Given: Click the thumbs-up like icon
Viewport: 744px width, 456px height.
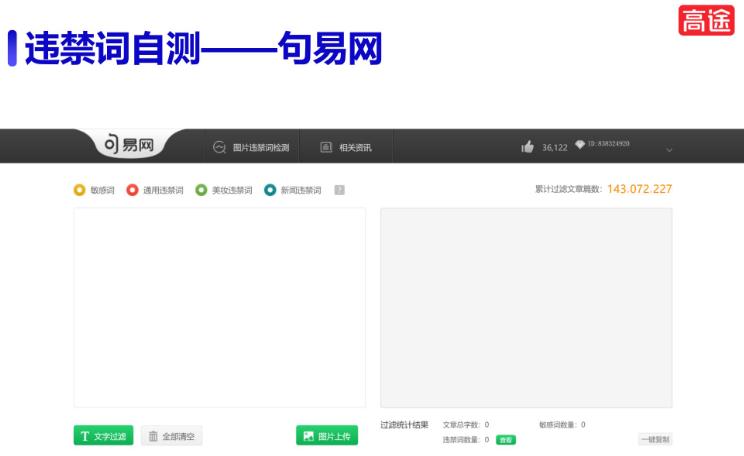Looking at the screenshot, I should click(527, 147).
